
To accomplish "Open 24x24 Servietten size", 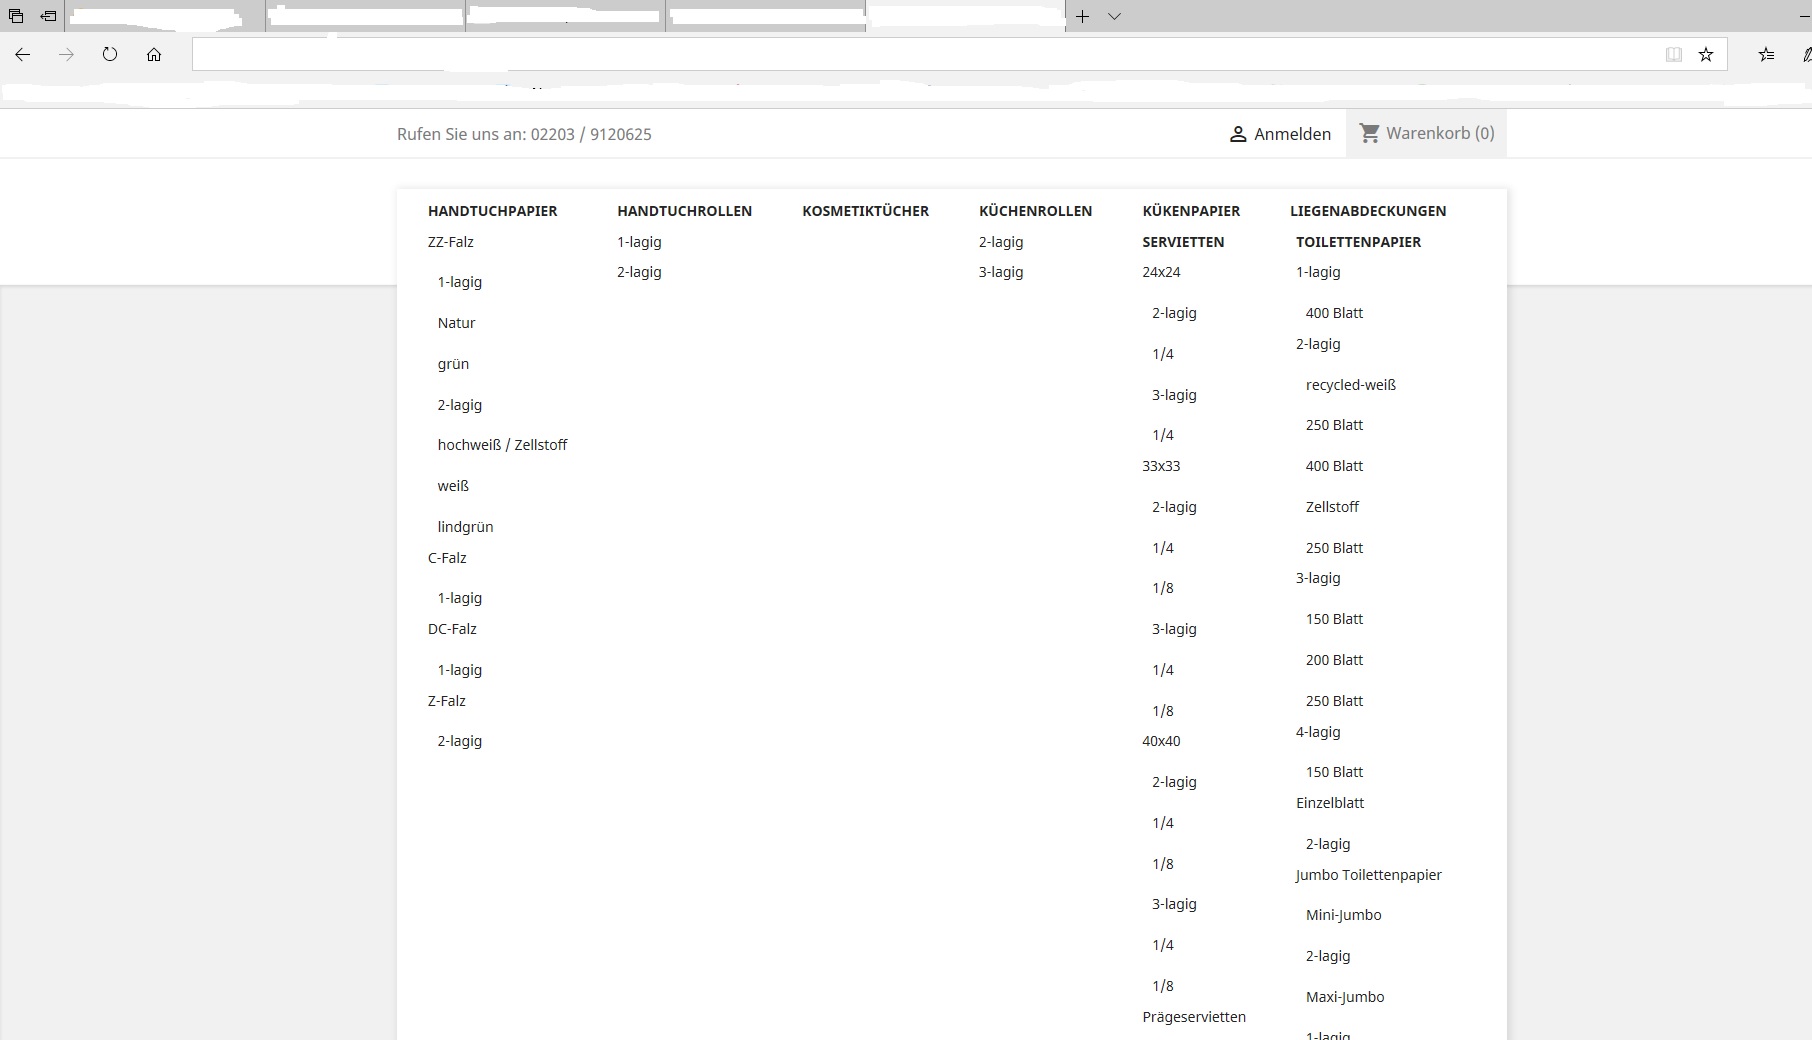I will point(1161,272).
